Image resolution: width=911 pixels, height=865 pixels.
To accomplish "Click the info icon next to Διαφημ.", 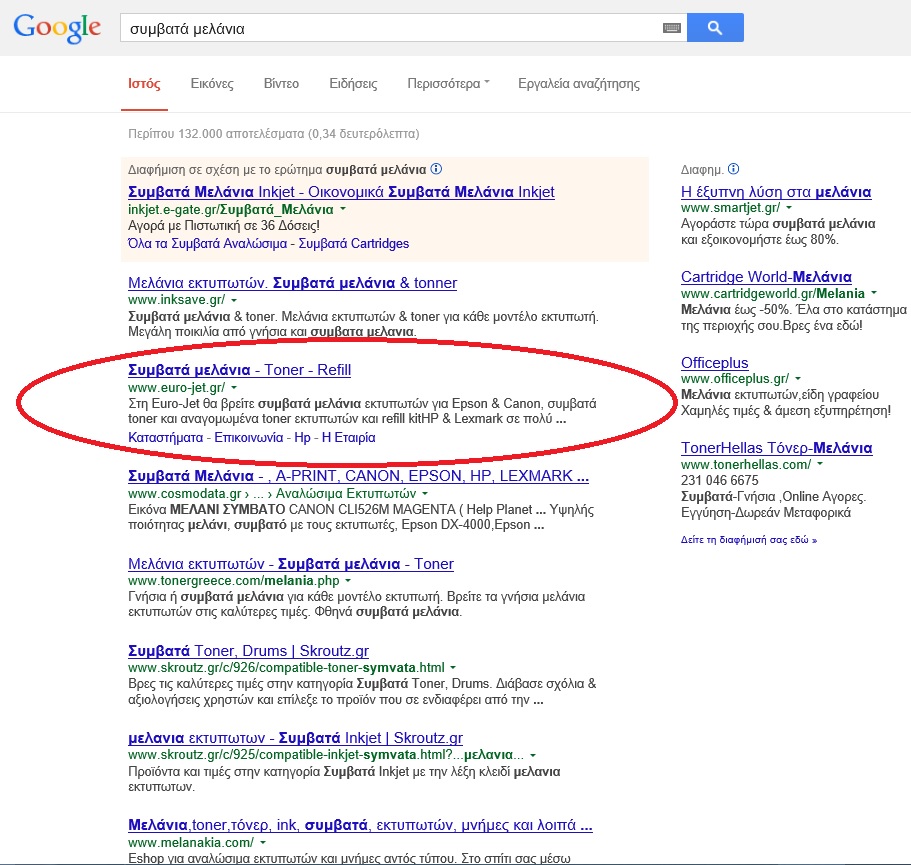I will coord(734,169).
